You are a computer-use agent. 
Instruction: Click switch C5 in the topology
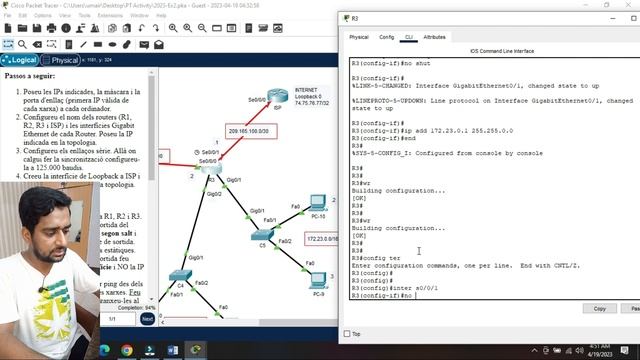click(262, 235)
